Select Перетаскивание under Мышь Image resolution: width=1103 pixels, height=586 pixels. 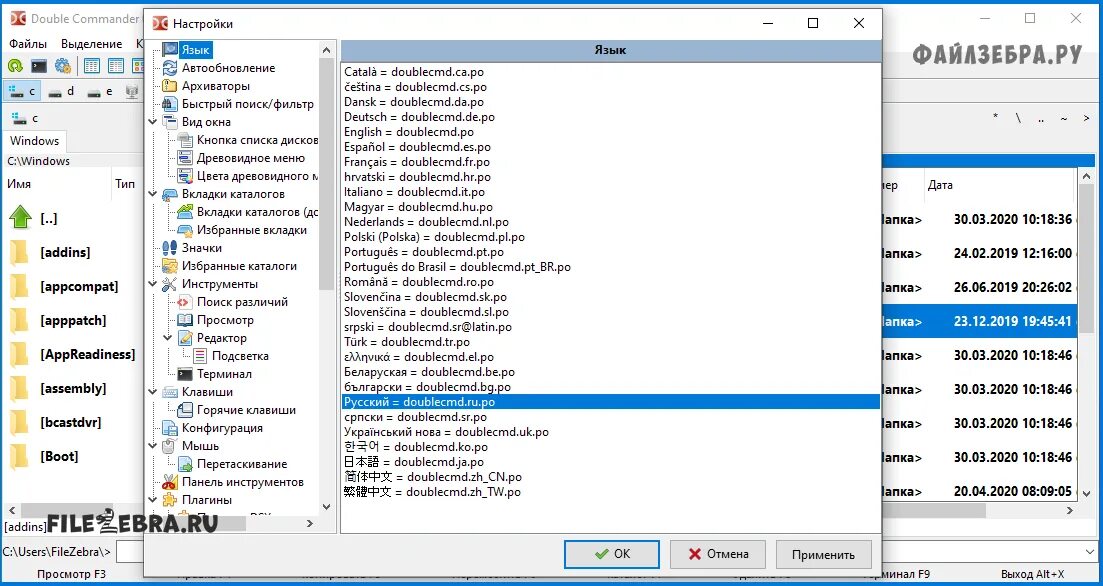tap(242, 464)
